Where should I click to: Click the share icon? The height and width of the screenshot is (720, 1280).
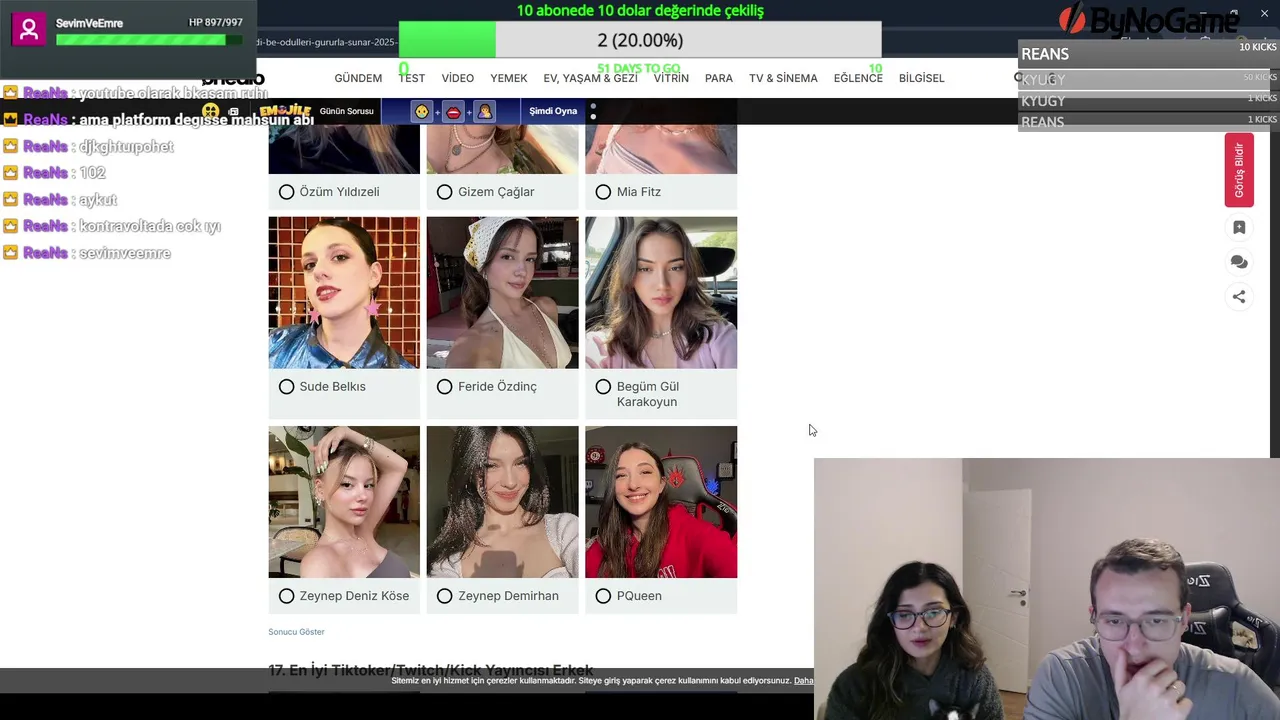pos(1239,297)
